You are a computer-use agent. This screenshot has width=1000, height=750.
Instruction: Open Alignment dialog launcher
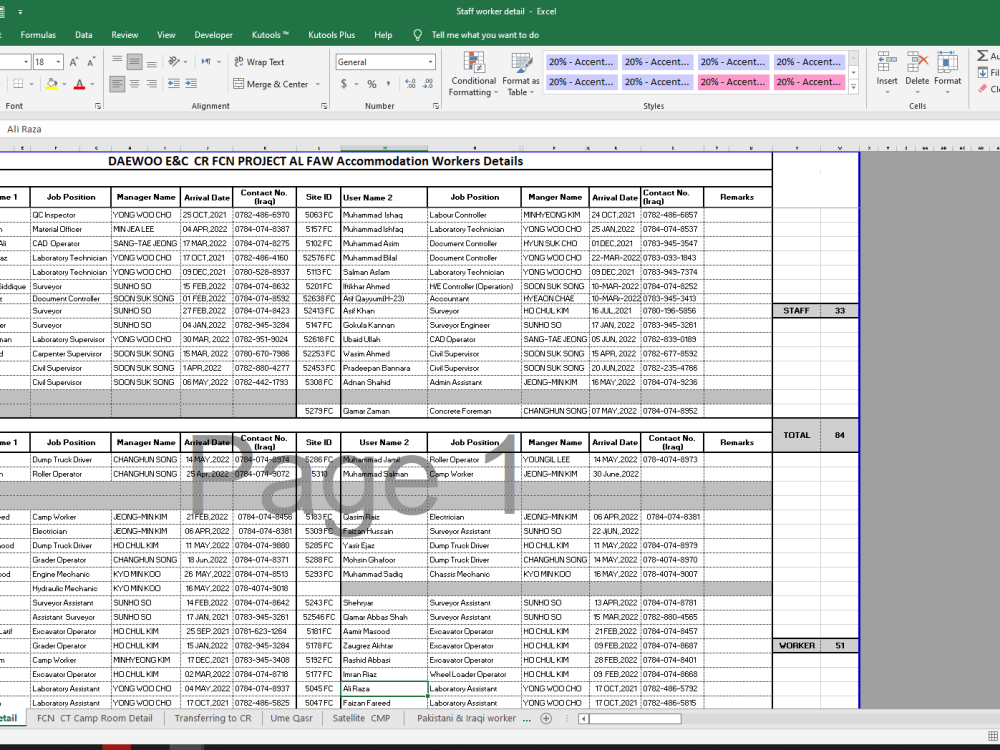coord(324,106)
